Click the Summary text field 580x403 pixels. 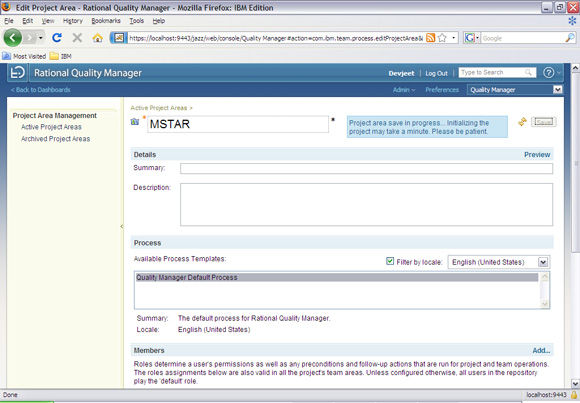pos(366,168)
